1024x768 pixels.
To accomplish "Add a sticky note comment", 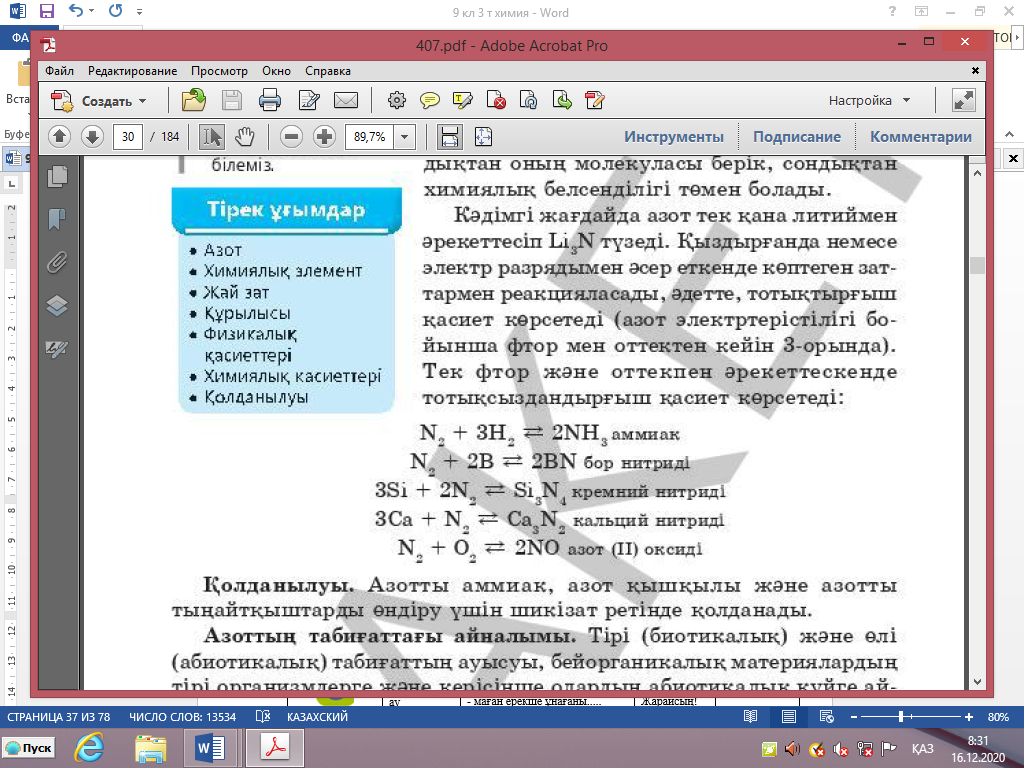I will [x=430, y=100].
